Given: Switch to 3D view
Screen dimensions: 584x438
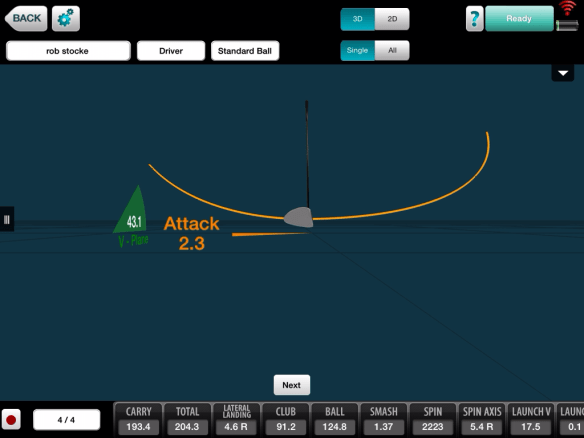Looking at the screenshot, I should coord(358,19).
